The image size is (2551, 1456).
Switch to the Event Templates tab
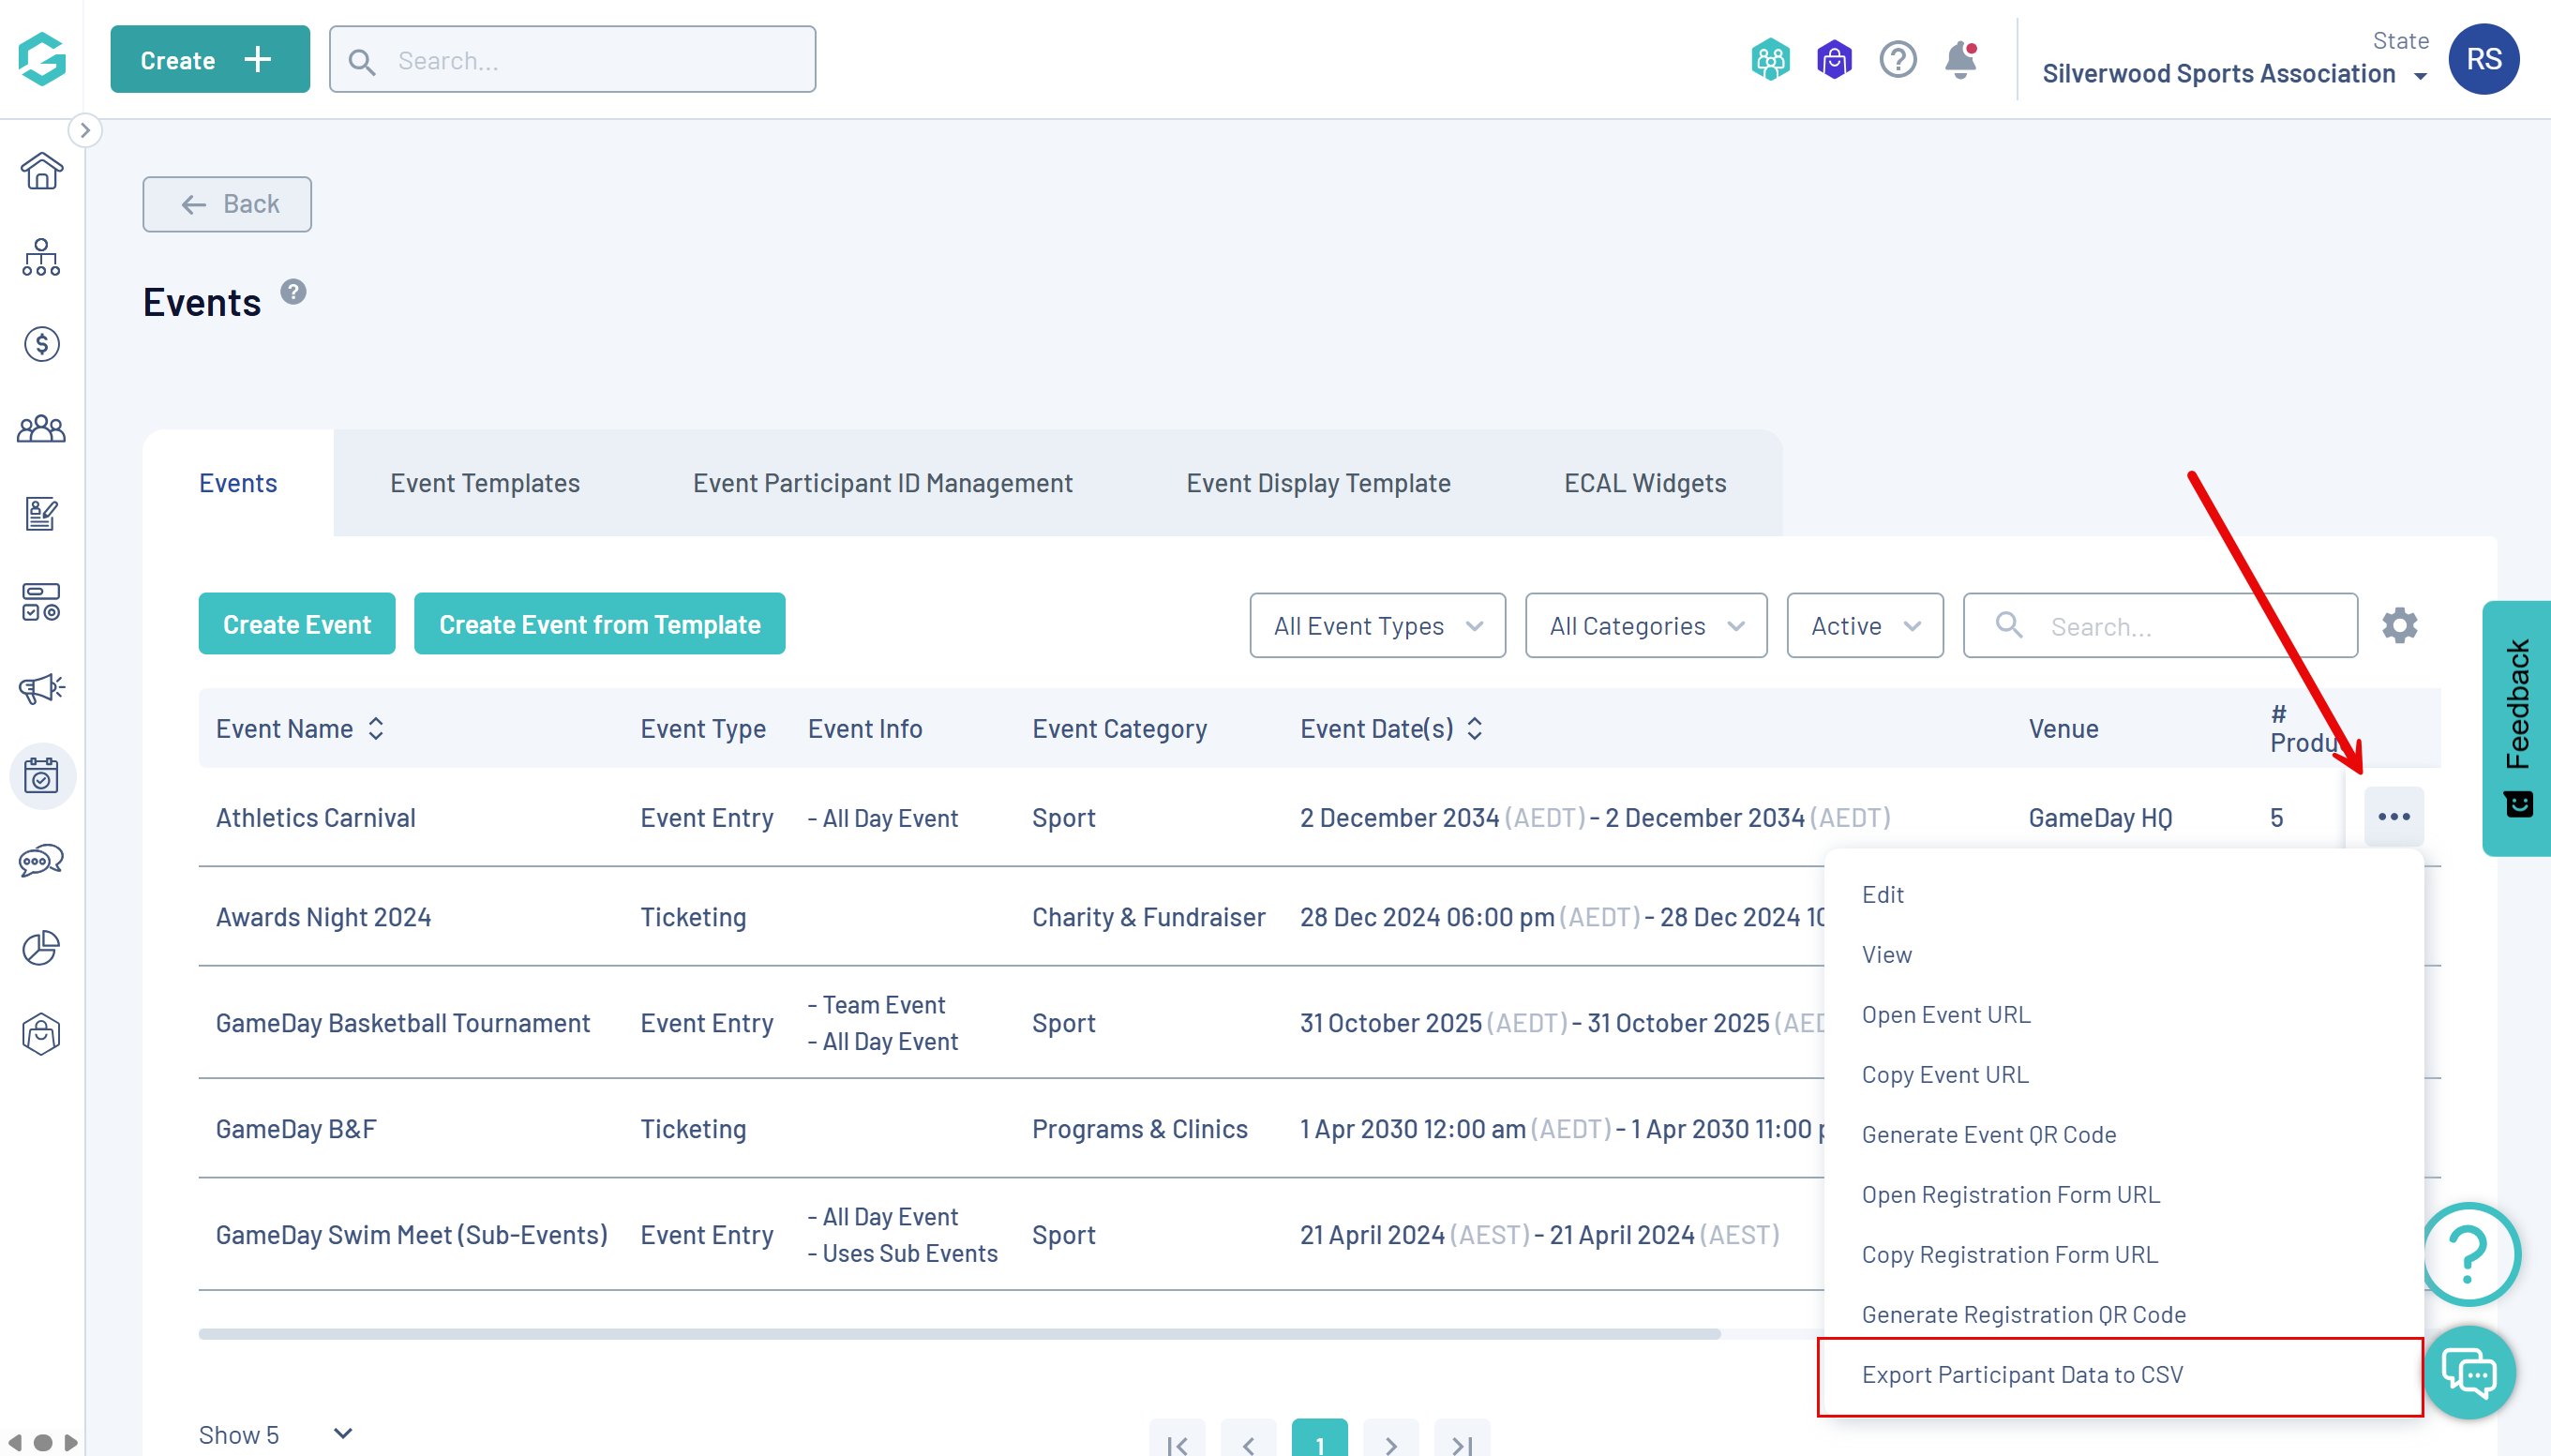pyautogui.click(x=484, y=483)
